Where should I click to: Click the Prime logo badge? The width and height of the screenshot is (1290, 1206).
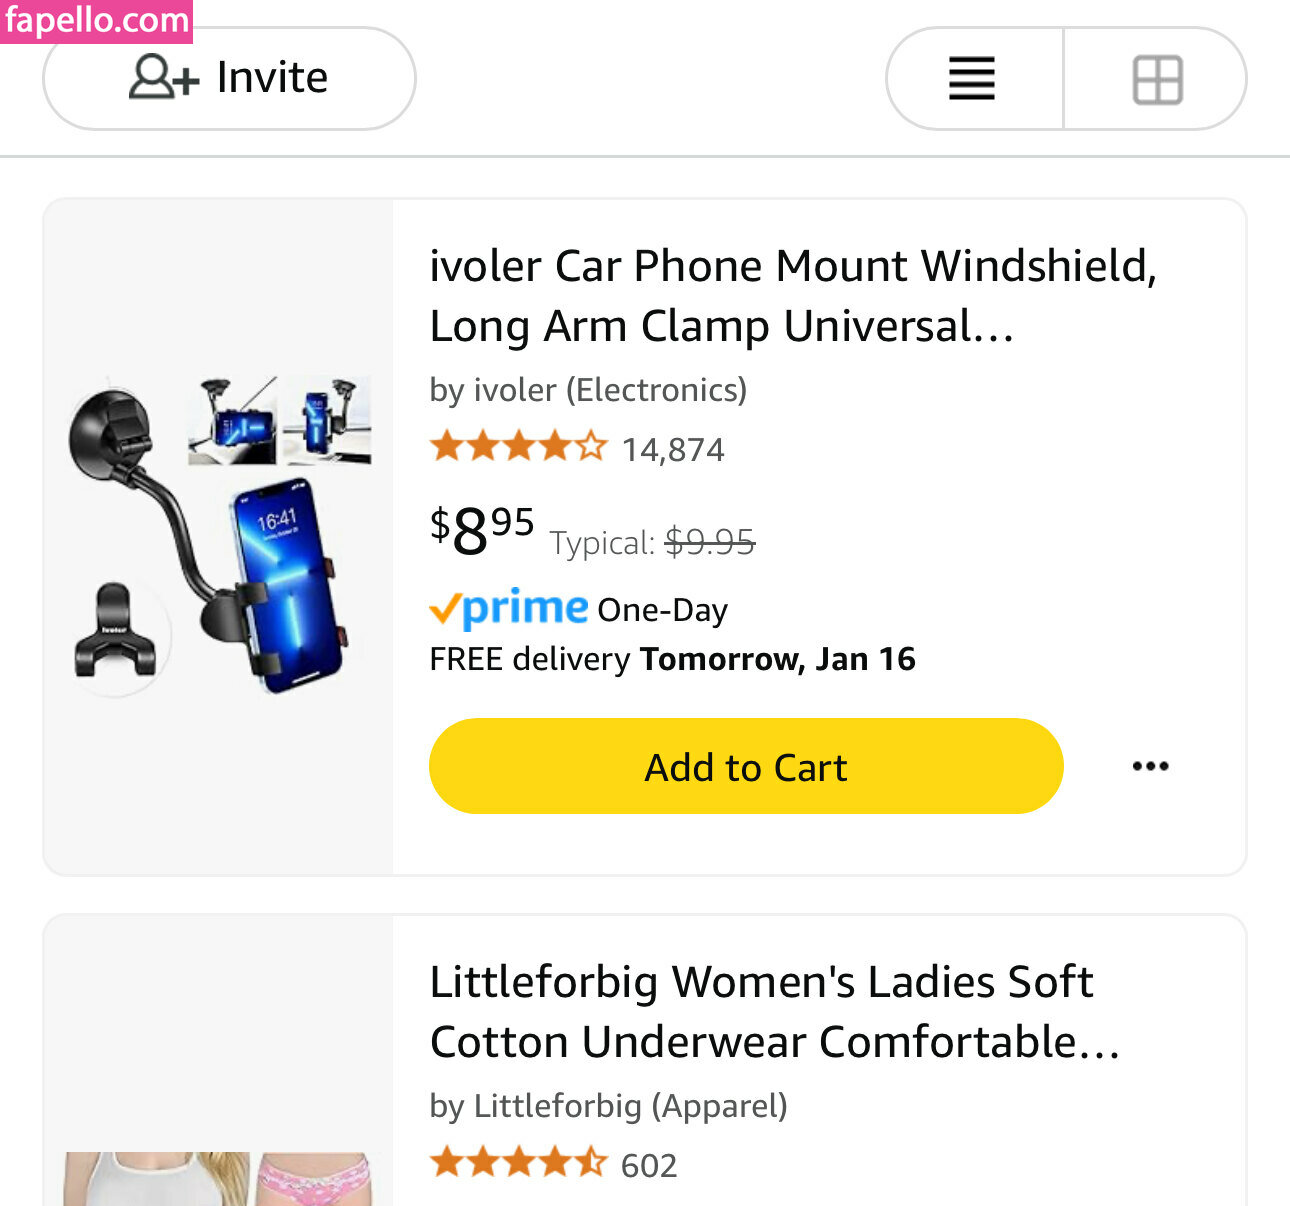click(509, 607)
